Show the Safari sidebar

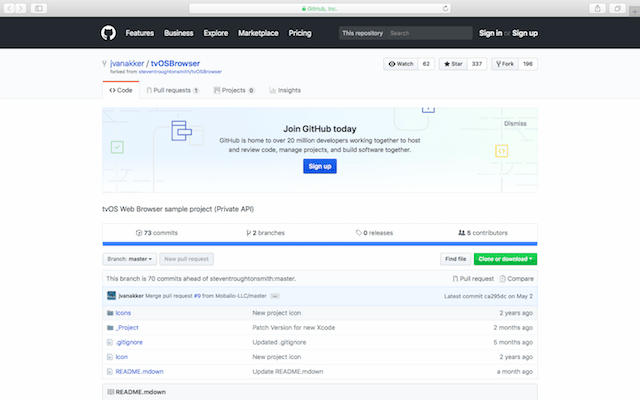39,7
